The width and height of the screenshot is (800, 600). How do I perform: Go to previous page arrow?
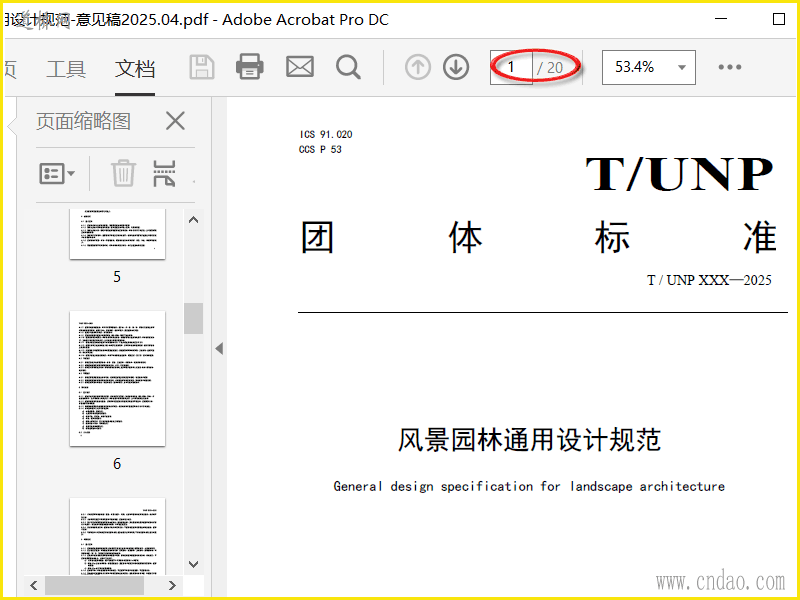[x=418, y=67]
